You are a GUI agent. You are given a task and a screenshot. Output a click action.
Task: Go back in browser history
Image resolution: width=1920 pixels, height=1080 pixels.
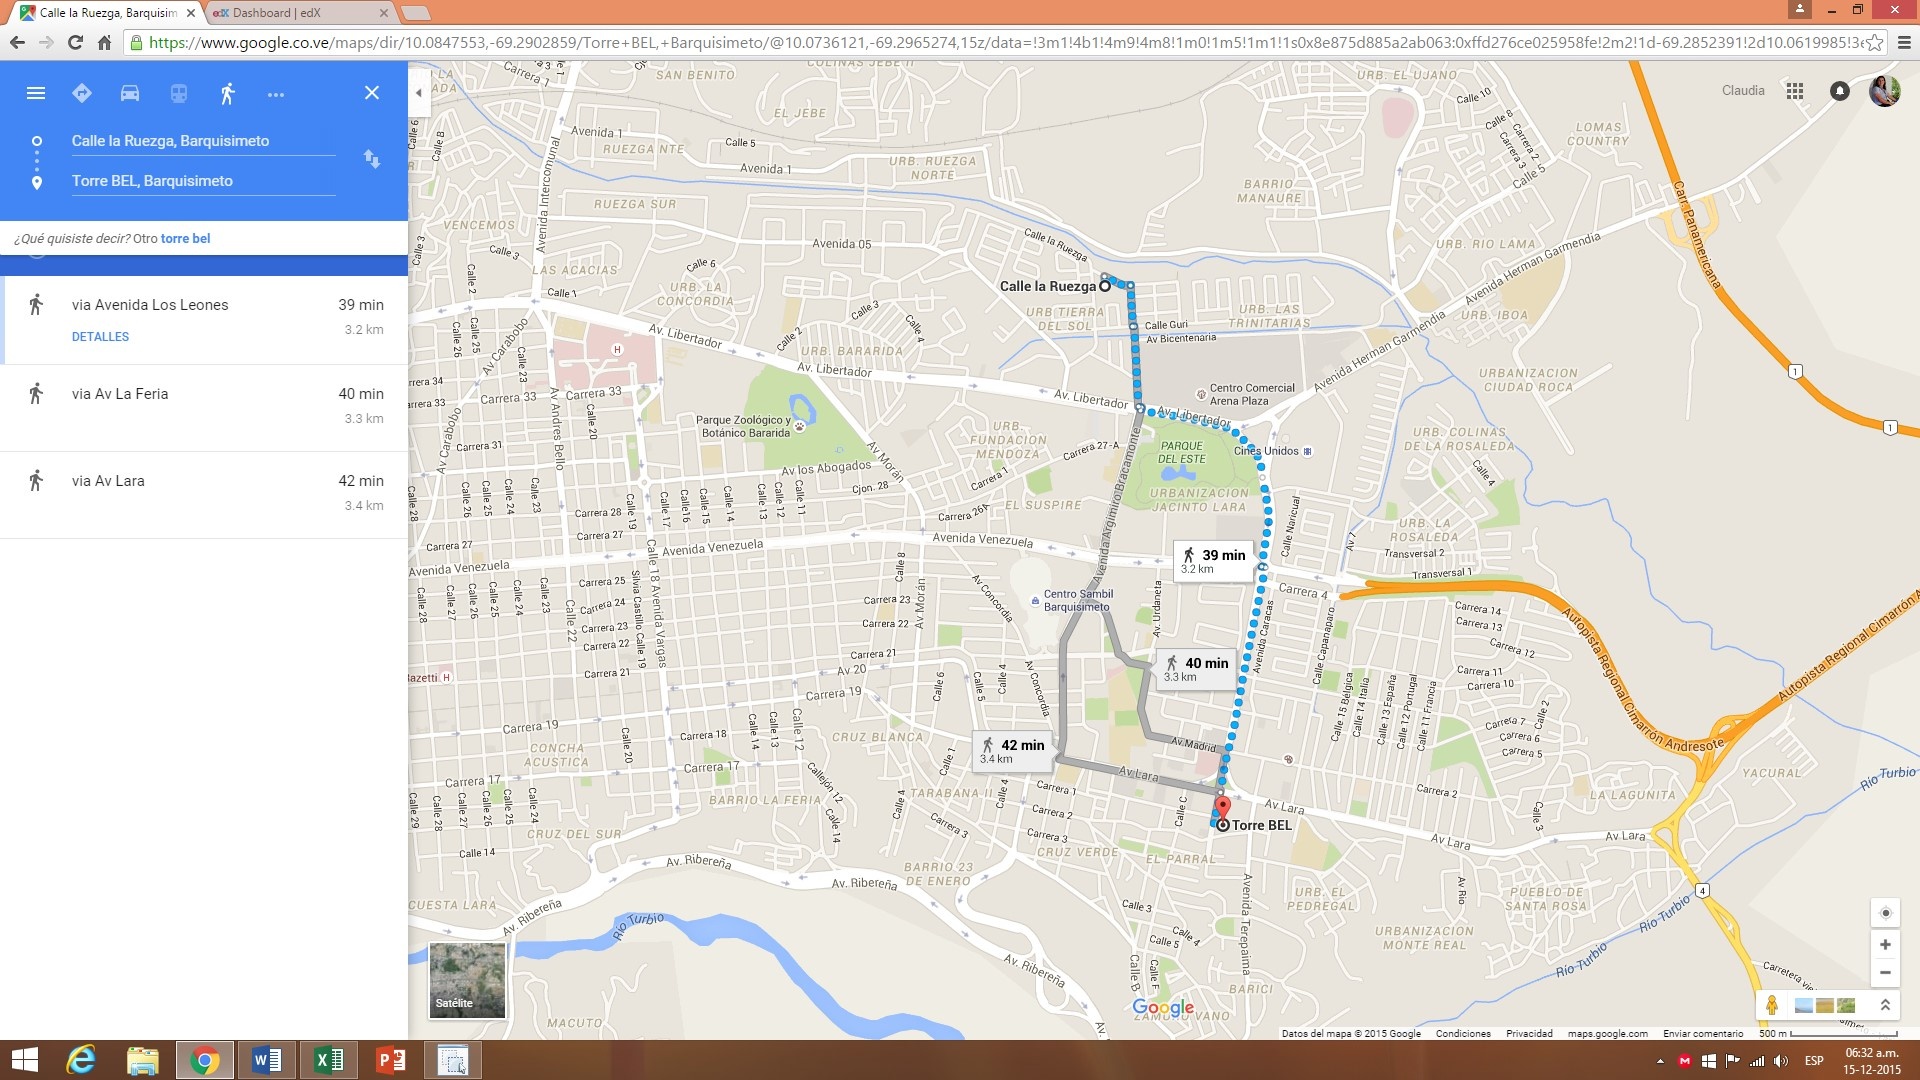tap(17, 42)
